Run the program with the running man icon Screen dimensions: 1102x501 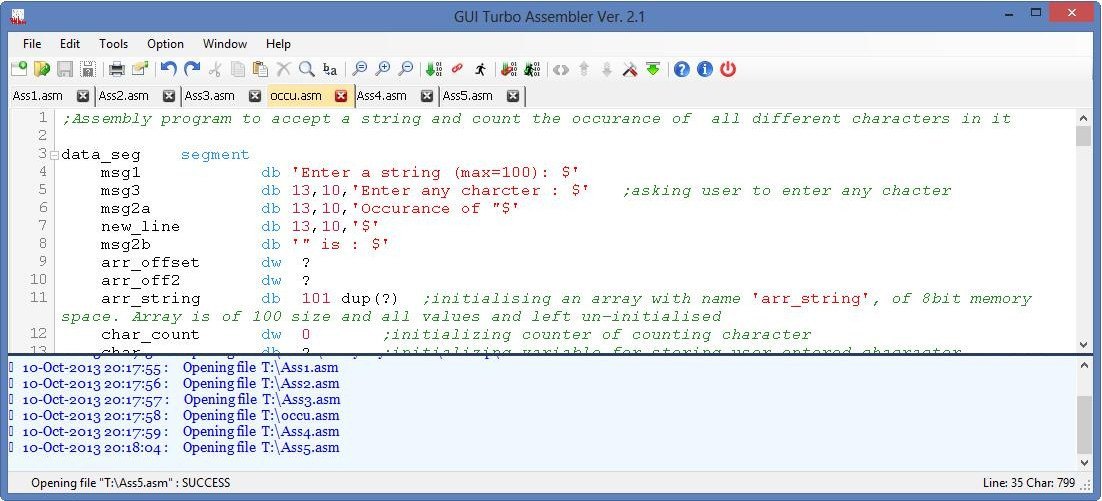[x=480, y=69]
